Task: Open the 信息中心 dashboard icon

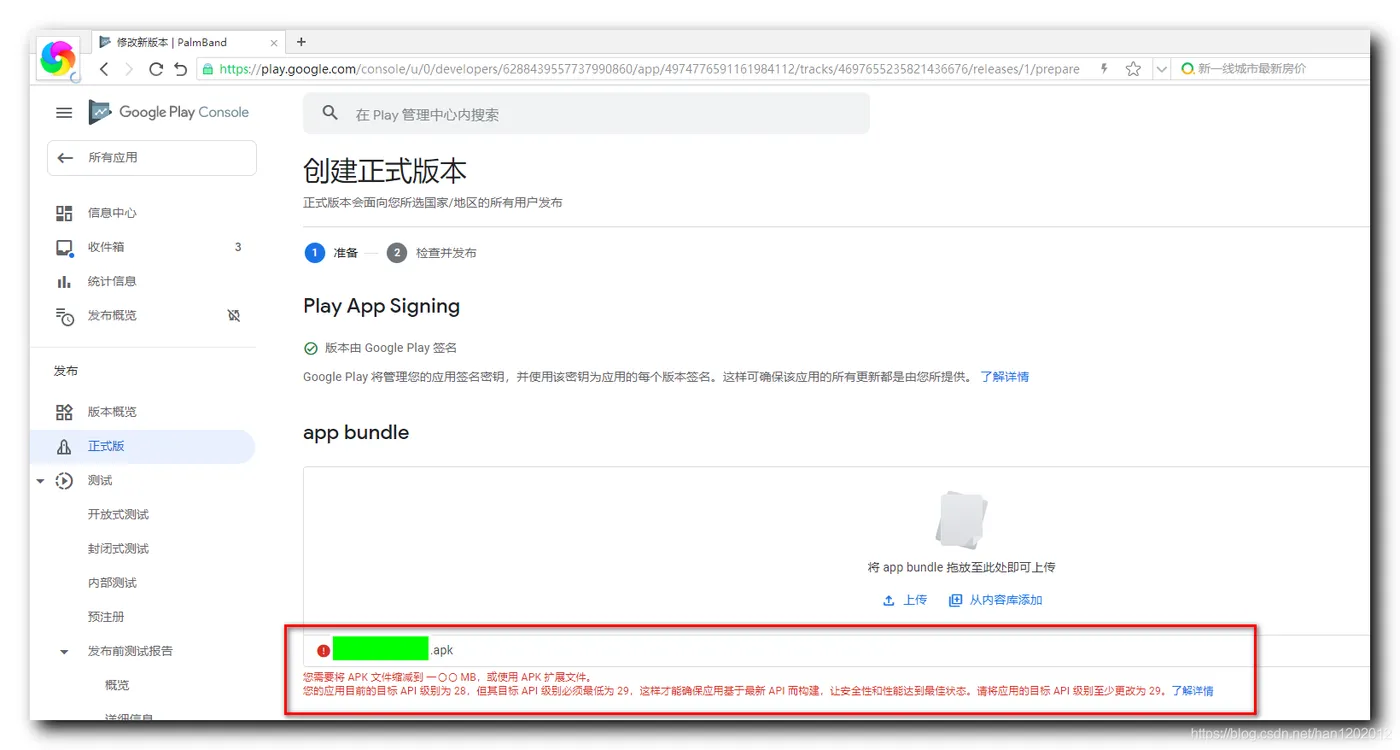Action: (64, 212)
